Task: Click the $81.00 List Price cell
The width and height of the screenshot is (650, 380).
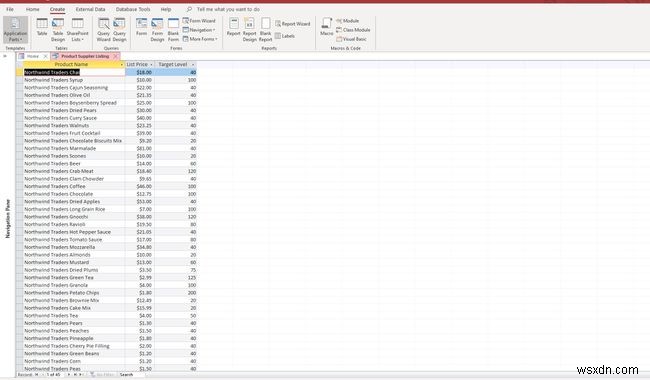Action: (x=140, y=148)
